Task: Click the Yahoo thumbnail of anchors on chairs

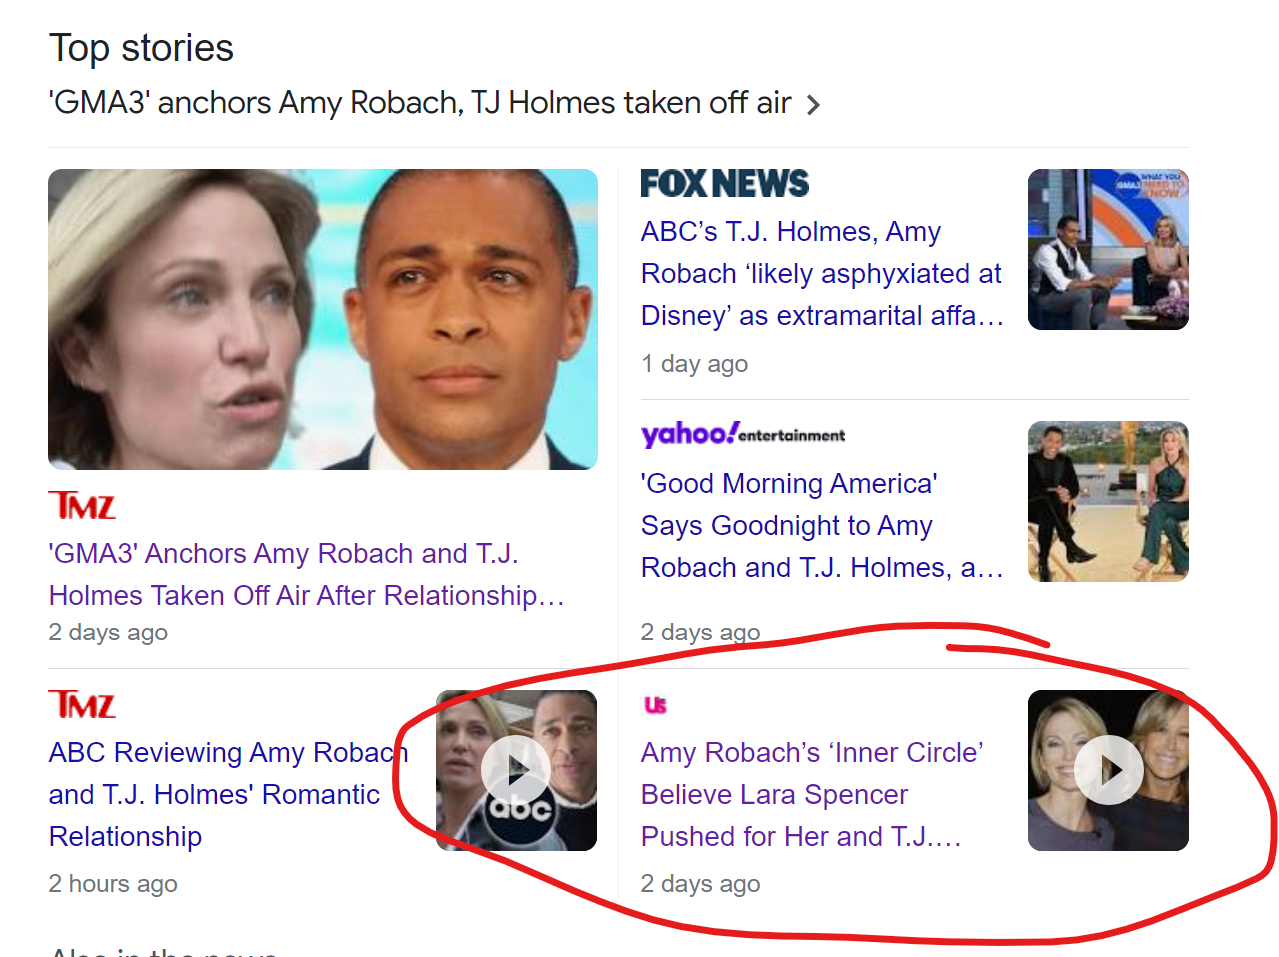Action: 1108,501
